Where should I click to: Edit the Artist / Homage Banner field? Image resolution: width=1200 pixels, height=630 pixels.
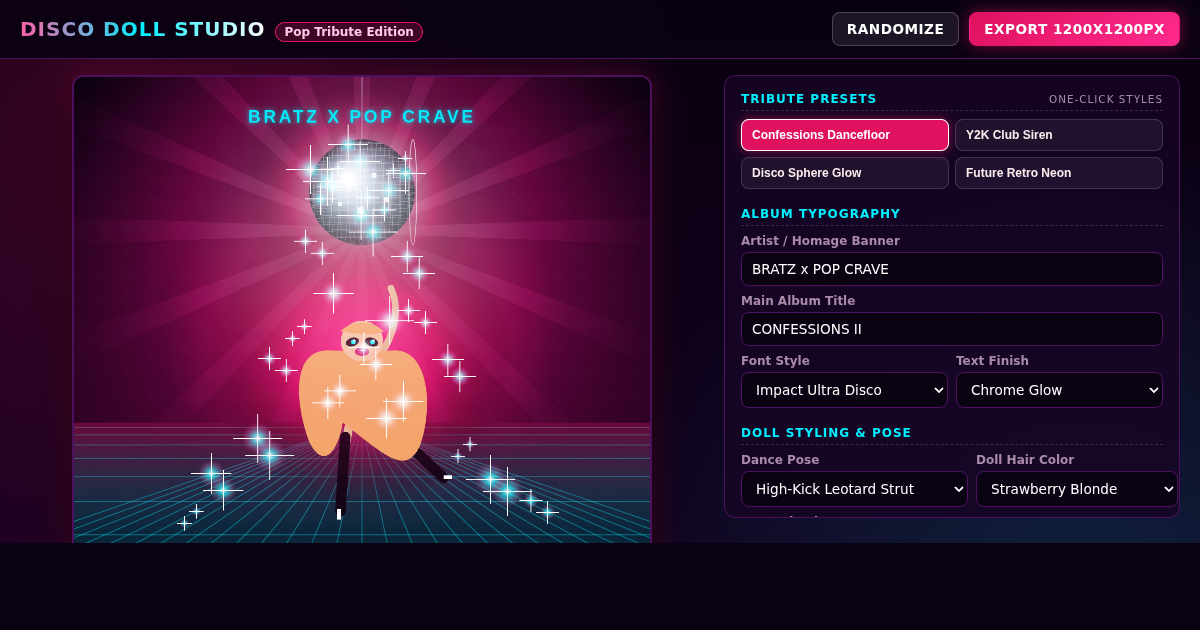click(952, 269)
